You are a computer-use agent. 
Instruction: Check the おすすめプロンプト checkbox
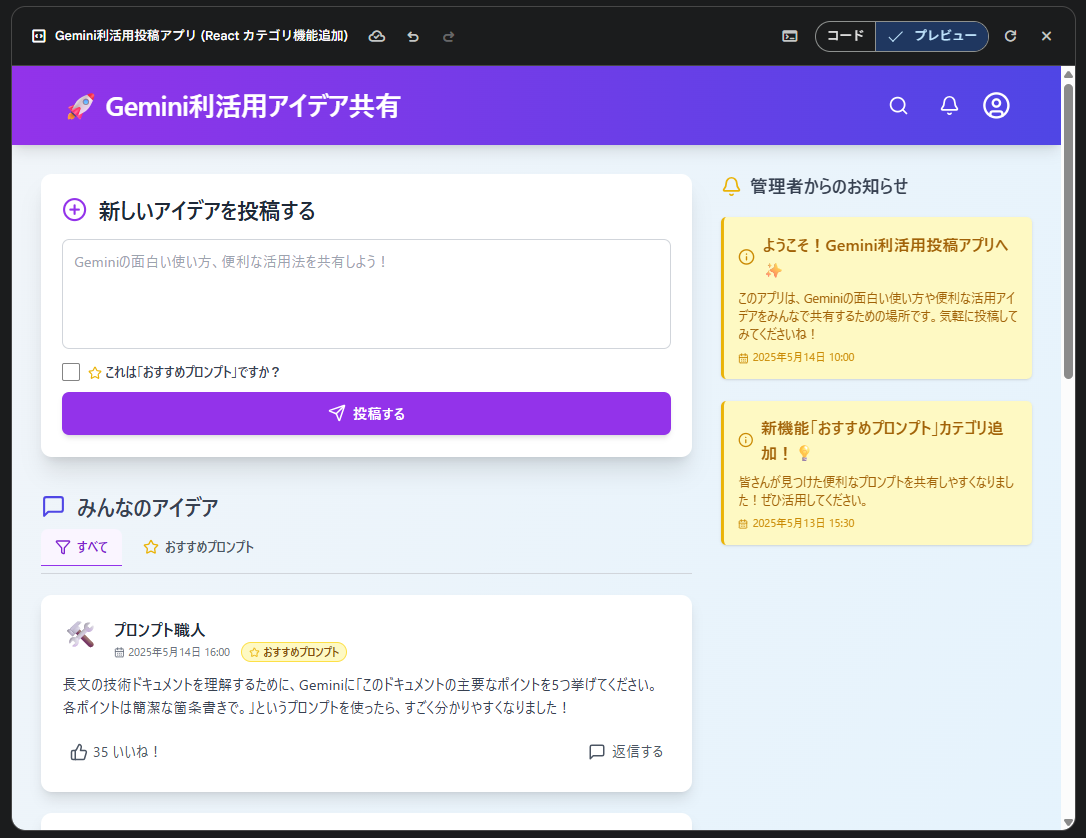click(x=71, y=372)
